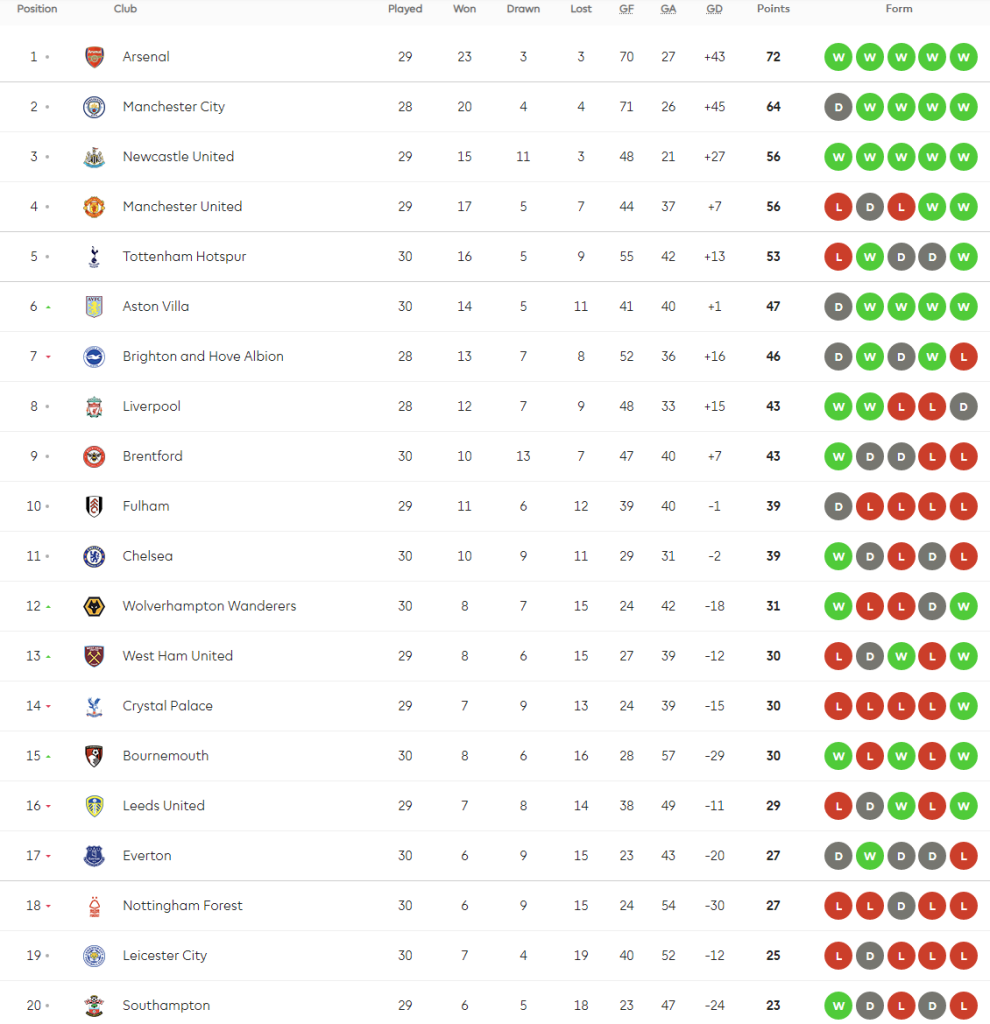The width and height of the screenshot is (990, 1024).
Task: Click the Southampton club badge
Action: click(94, 1005)
